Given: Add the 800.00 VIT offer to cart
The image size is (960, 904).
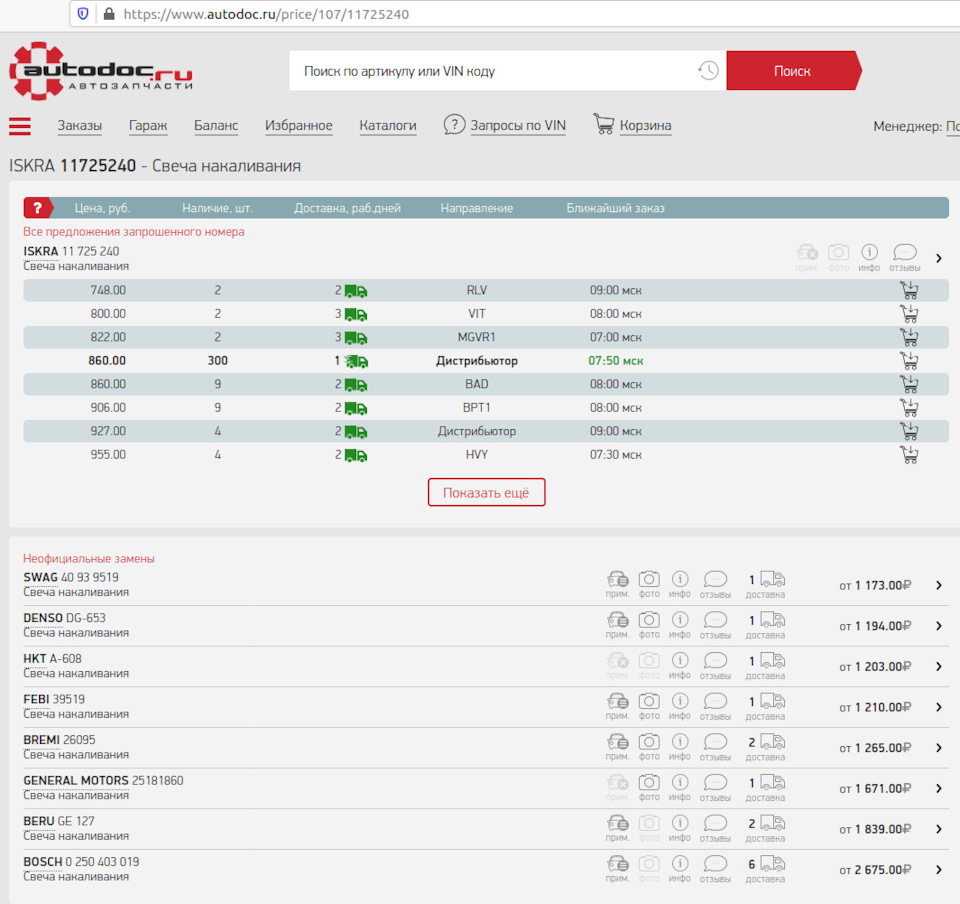Looking at the screenshot, I should pyautogui.click(x=909, y=313).
